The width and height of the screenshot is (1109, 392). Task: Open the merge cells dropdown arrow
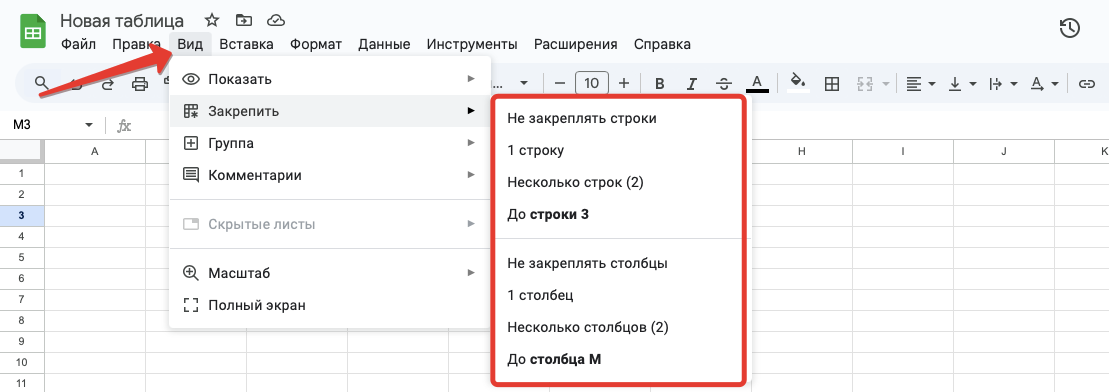coord(886,84)
